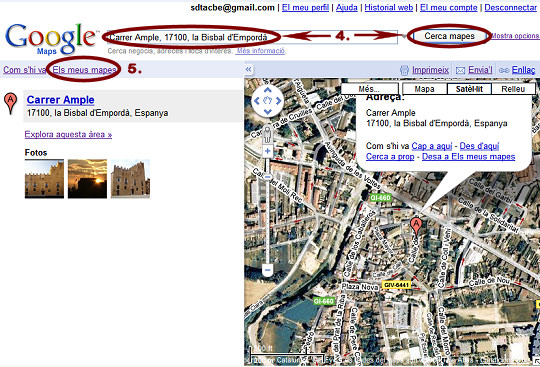Image resolution: width=540 pixels, height=367 pixels.
Task: Click the address search input field
Action: [252, 37]
